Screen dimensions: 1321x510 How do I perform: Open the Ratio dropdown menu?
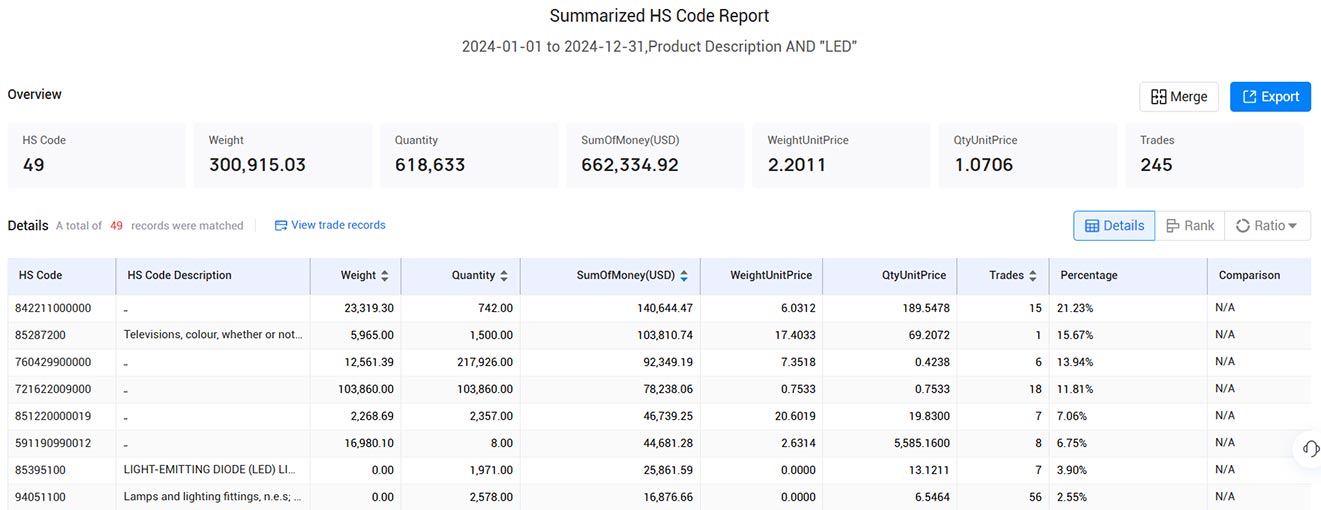pyautogui.click(x=1267, y=226)
